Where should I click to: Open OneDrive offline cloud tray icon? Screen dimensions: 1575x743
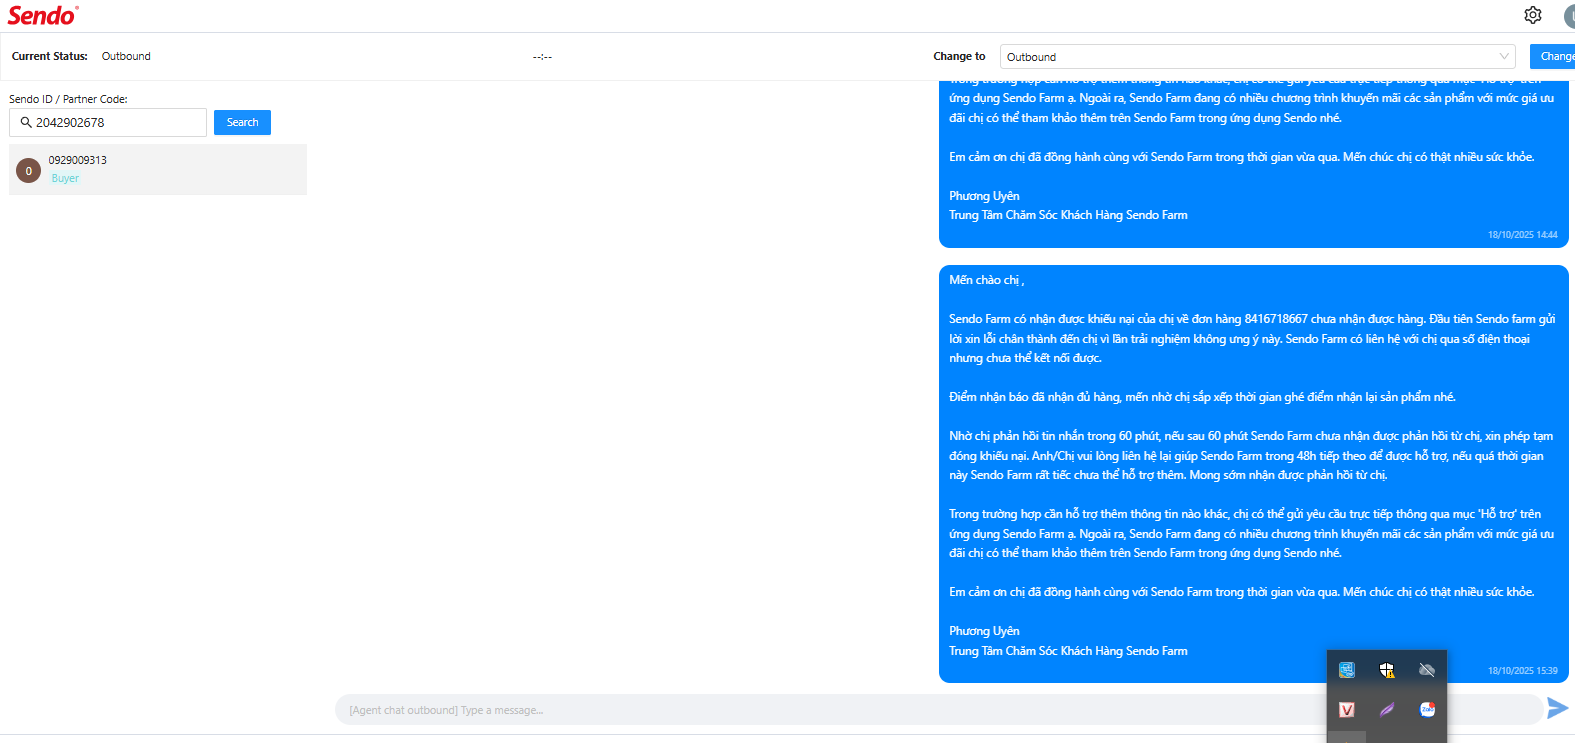[x=1427, y=670]
